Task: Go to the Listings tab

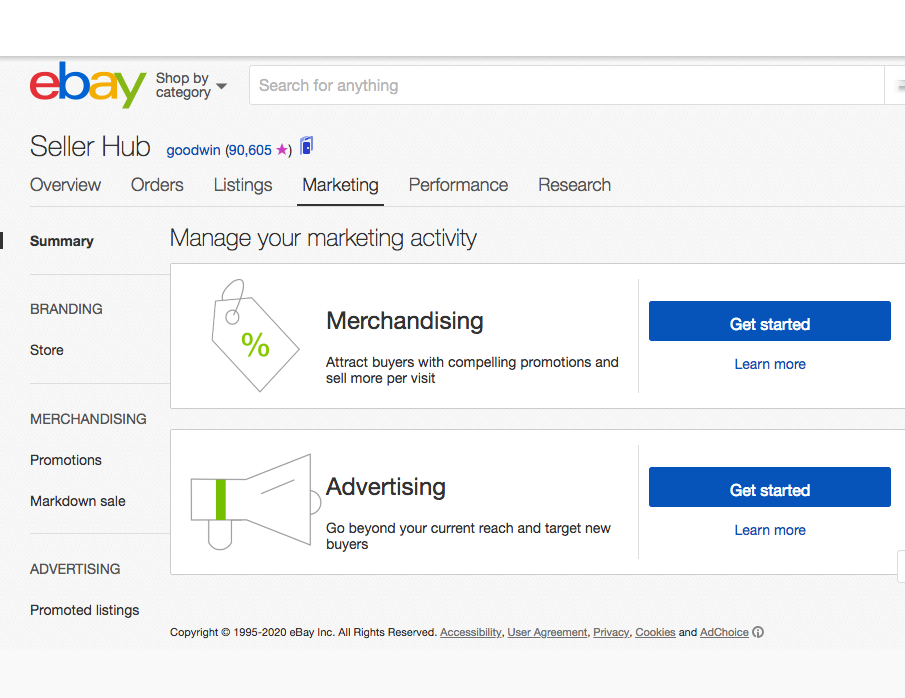Action: (x=243, y=185)
